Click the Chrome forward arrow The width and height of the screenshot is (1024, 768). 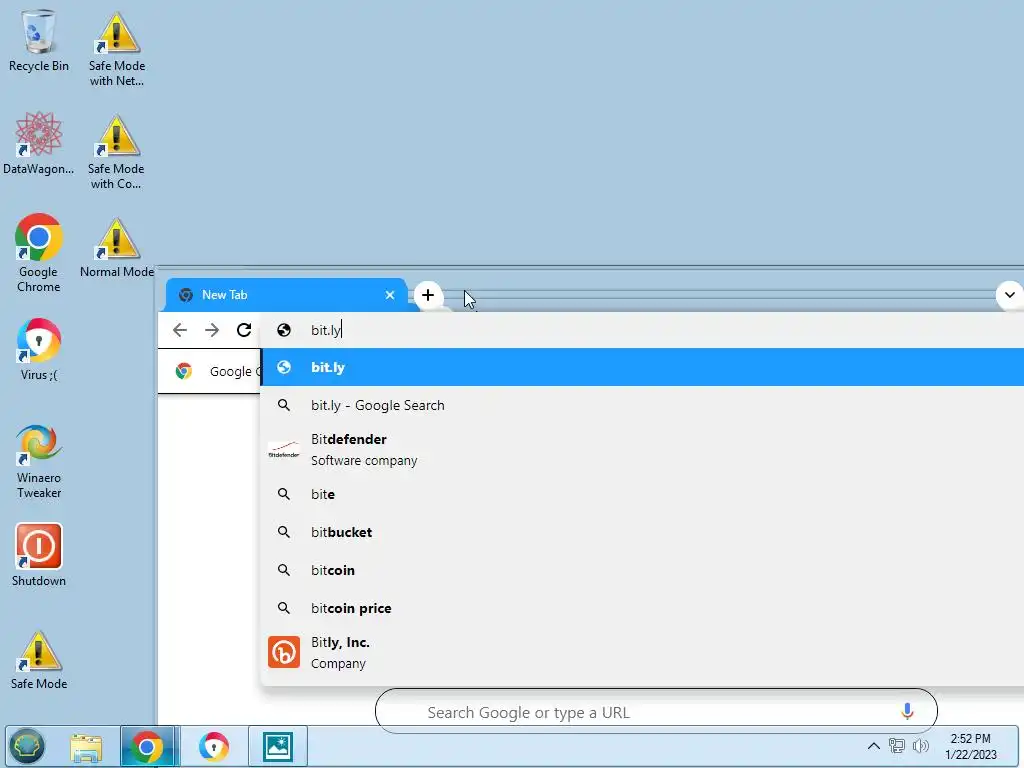(x=212, y=330)
